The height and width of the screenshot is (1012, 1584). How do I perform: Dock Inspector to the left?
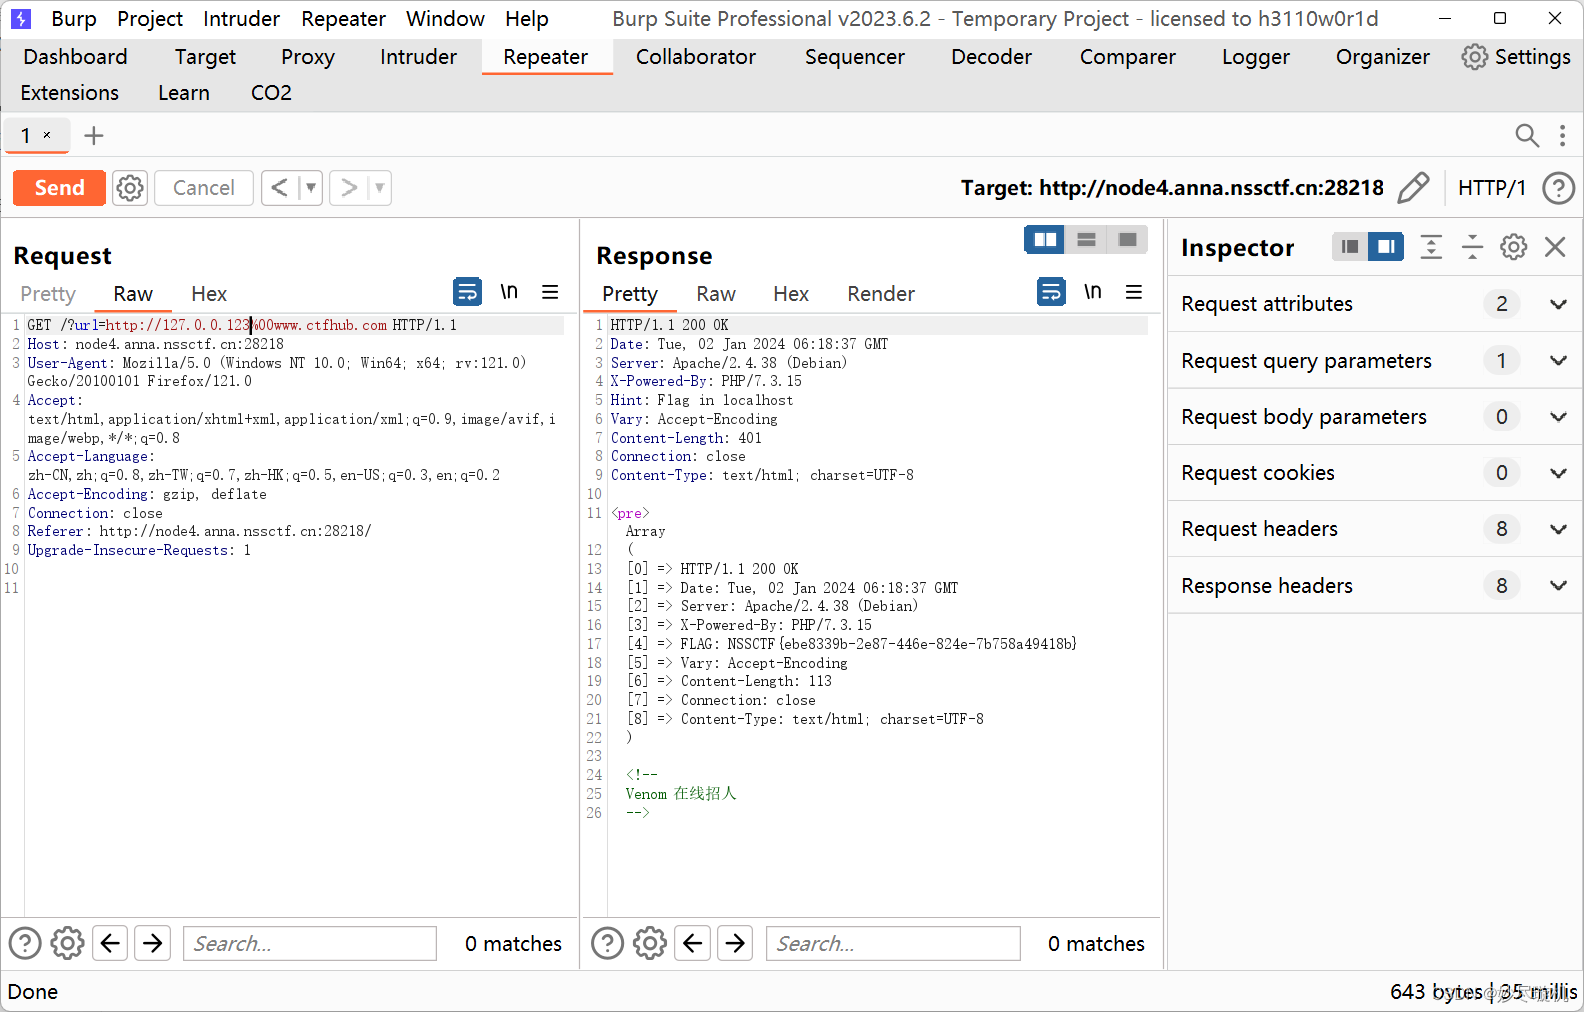click(x=1350, y=247)
